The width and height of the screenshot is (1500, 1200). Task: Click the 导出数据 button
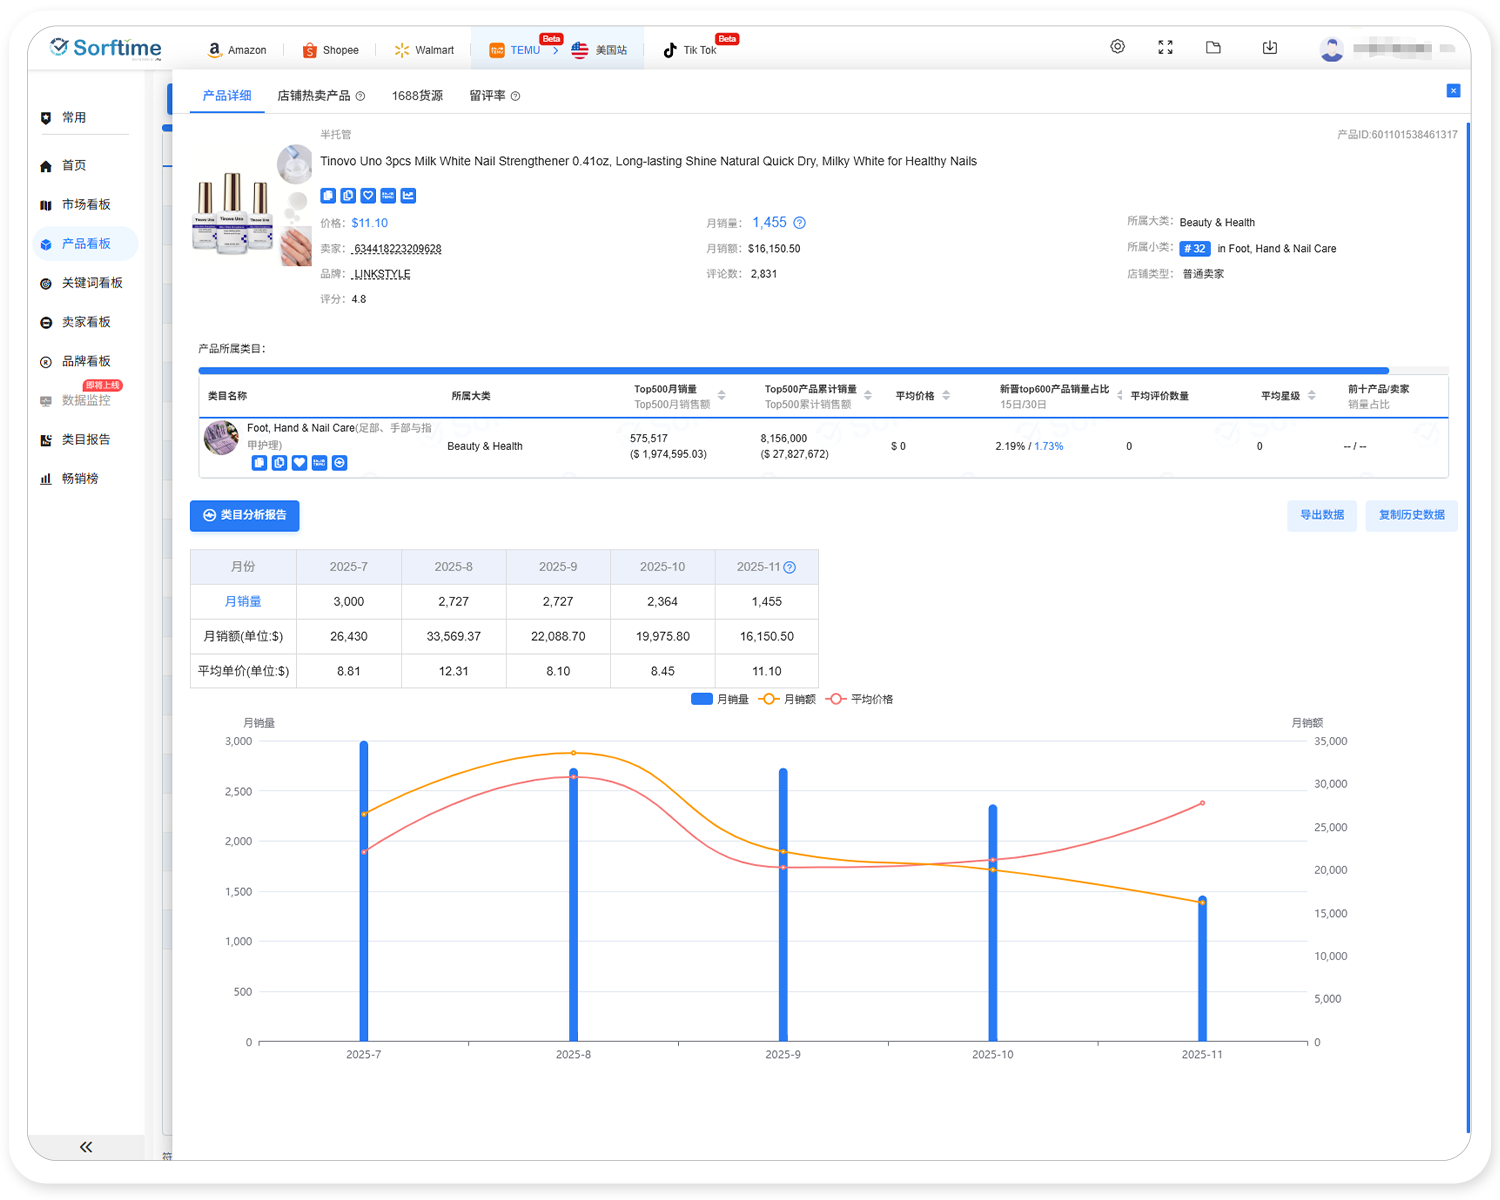(1321, 515)
